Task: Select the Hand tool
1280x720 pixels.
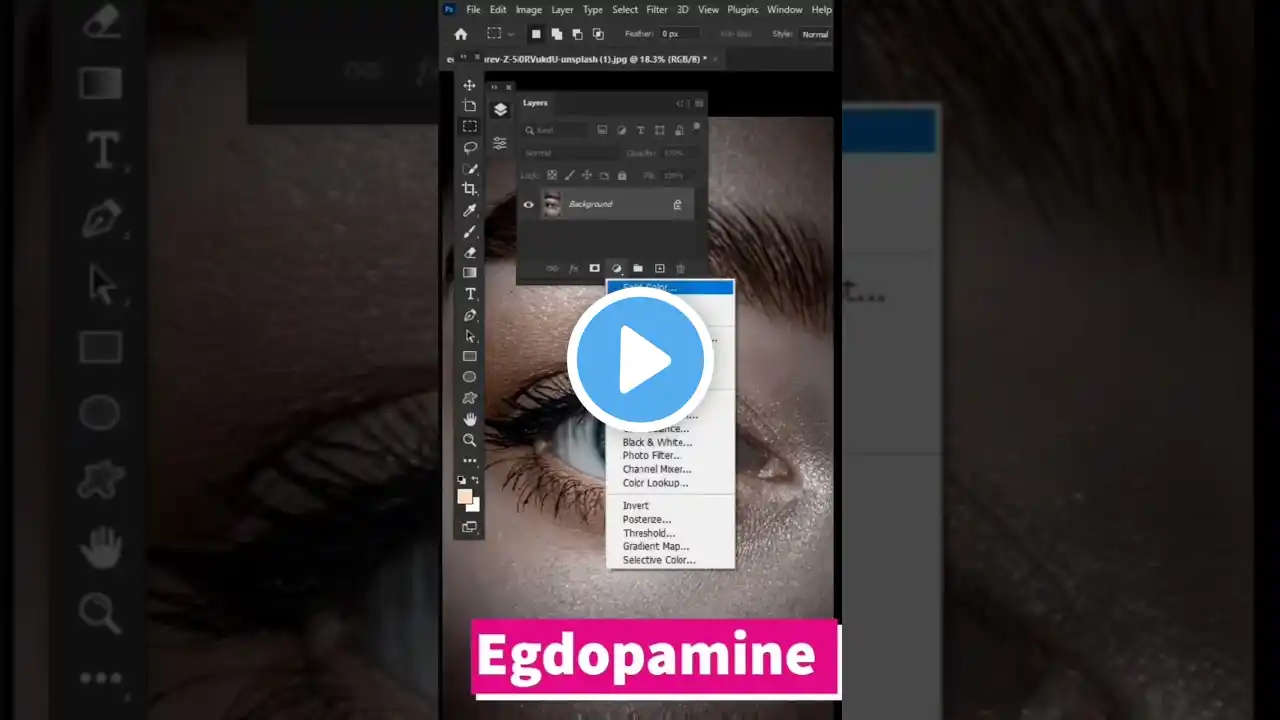Action: 469,419
